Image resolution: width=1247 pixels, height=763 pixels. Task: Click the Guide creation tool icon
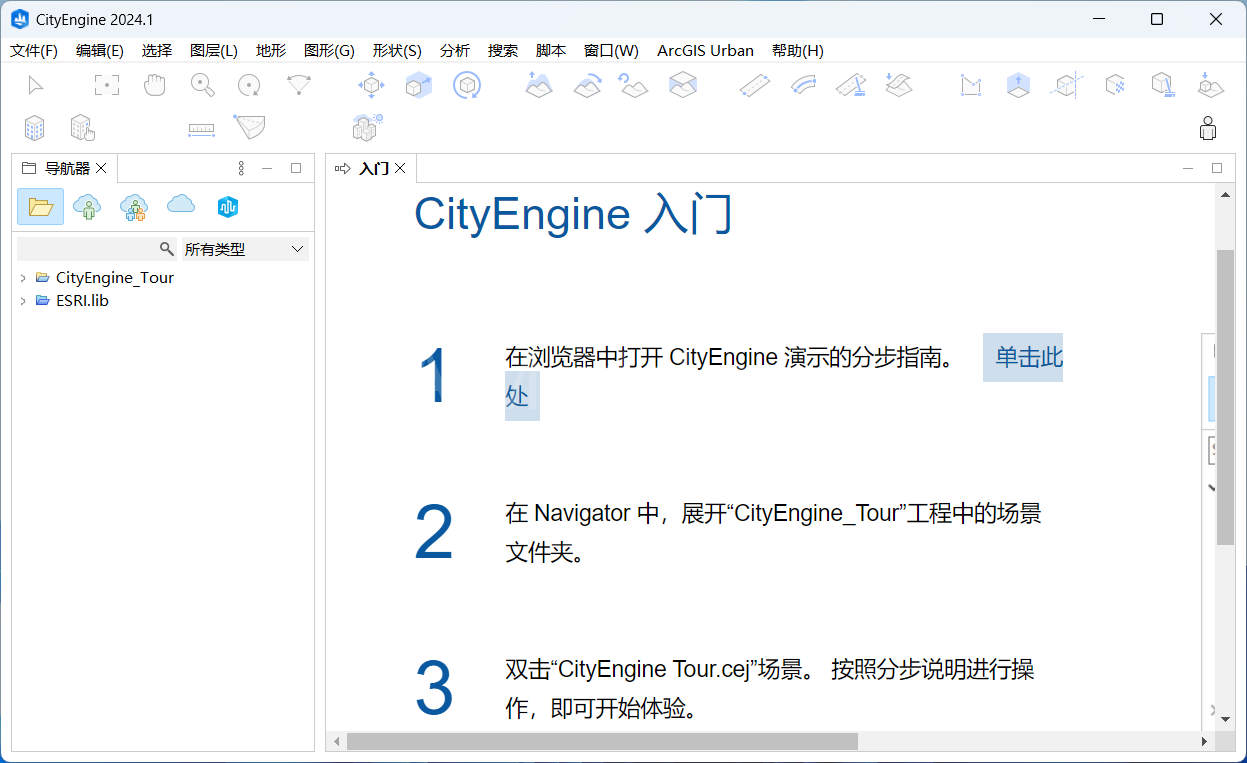click(1067, 86)
